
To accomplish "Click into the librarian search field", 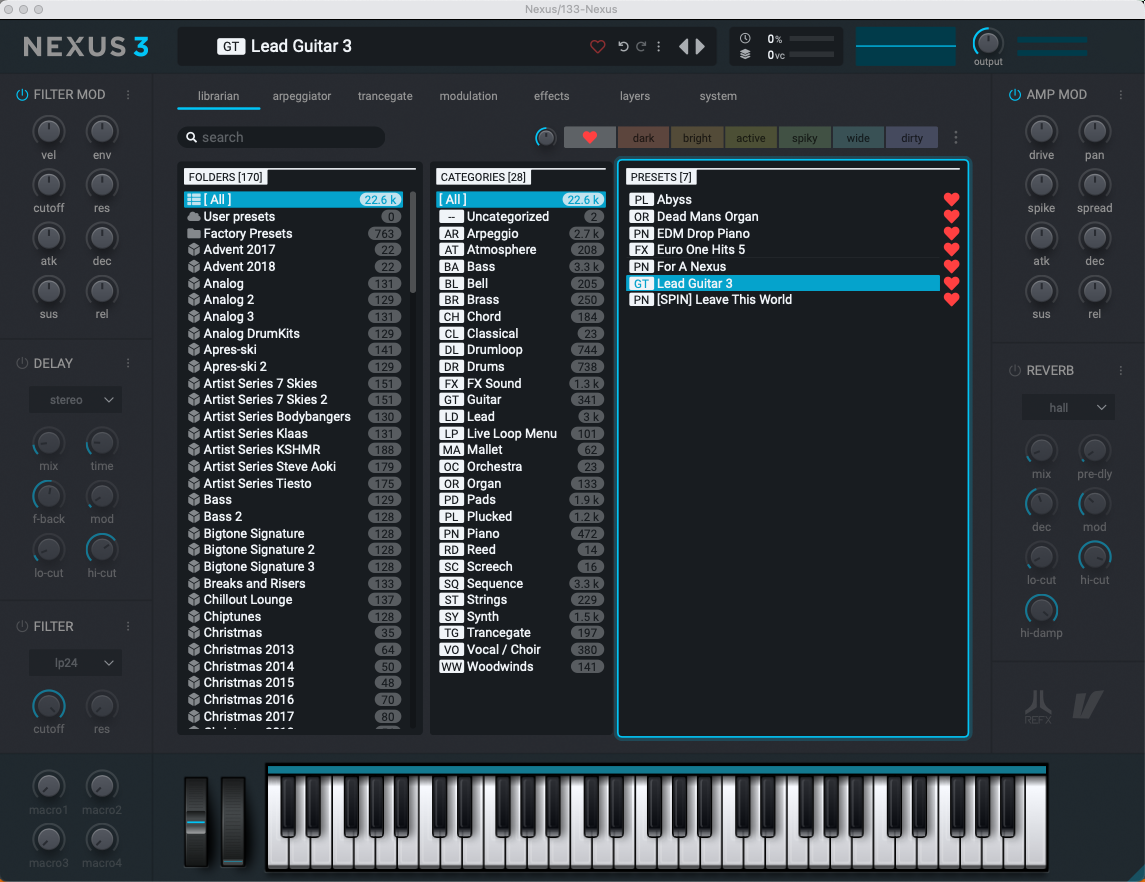I will (x=281, y=137).
